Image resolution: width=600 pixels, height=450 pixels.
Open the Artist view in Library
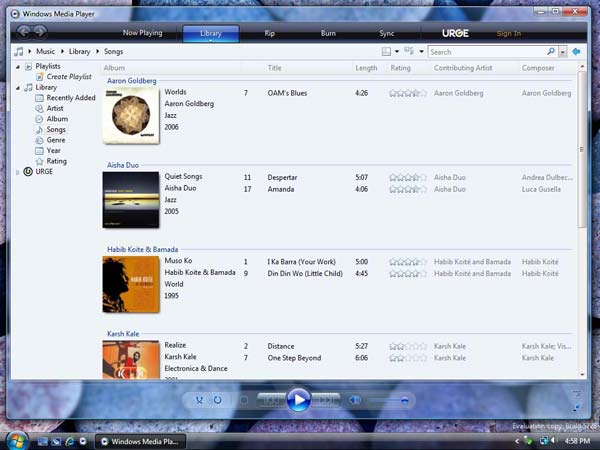pos(39,108)
